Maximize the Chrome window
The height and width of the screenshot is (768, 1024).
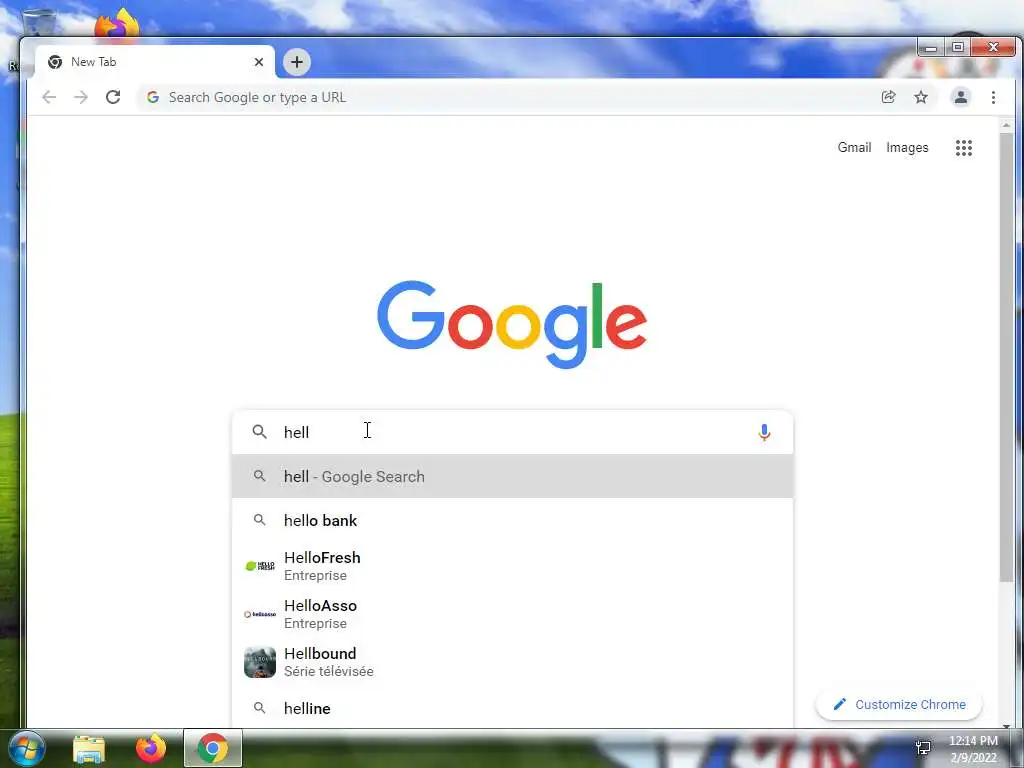point(957,48)
